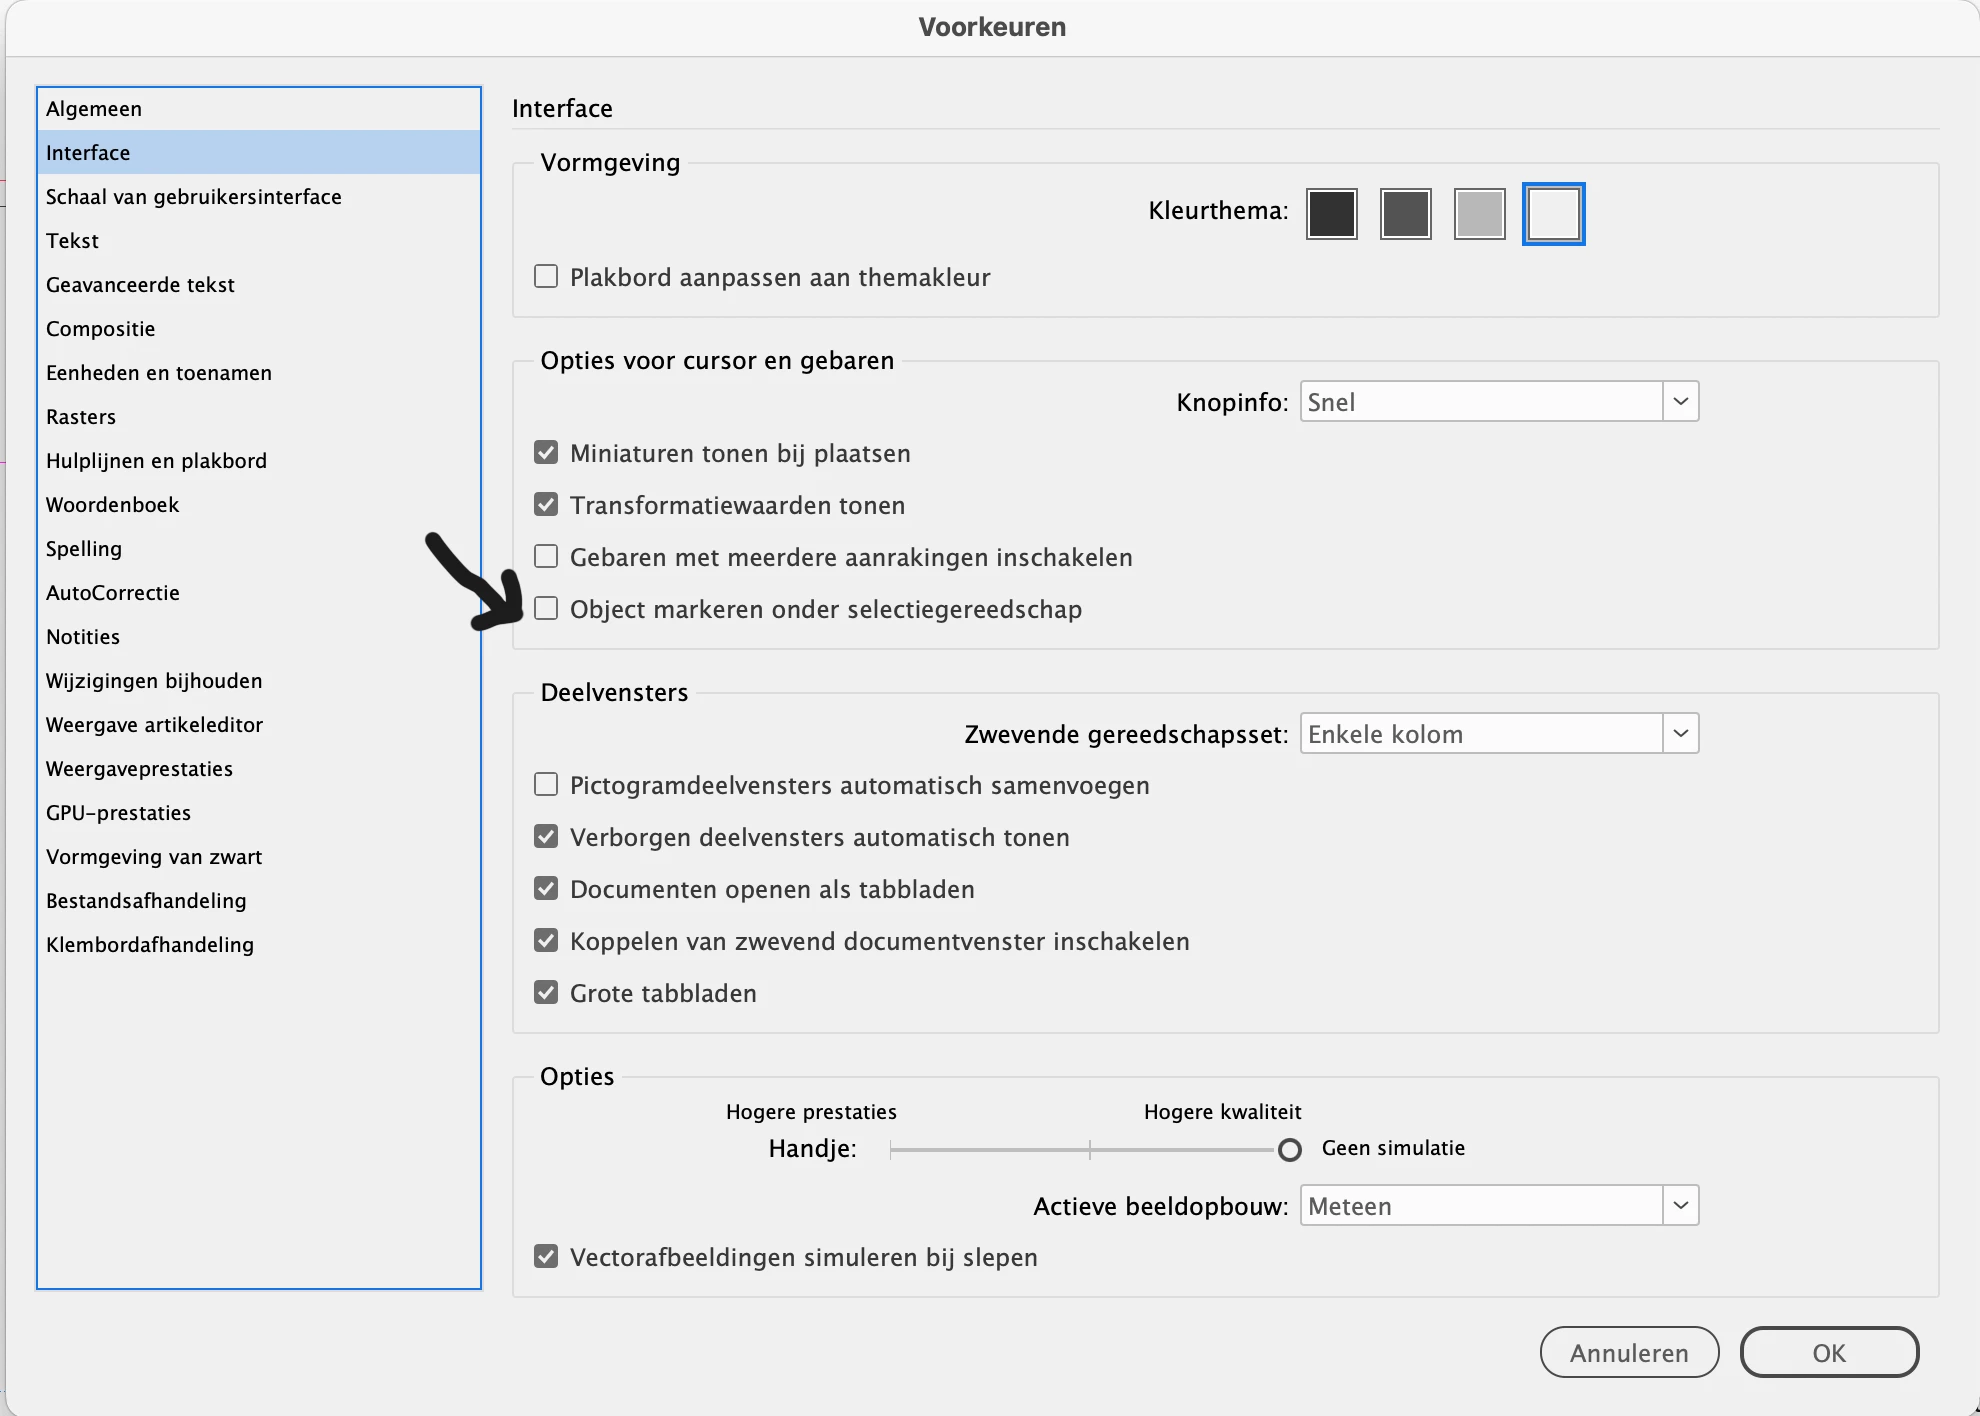1980x1416 pixels.
Task: Disable Grote tabbladen checkbox
Action: click(546, 992)
